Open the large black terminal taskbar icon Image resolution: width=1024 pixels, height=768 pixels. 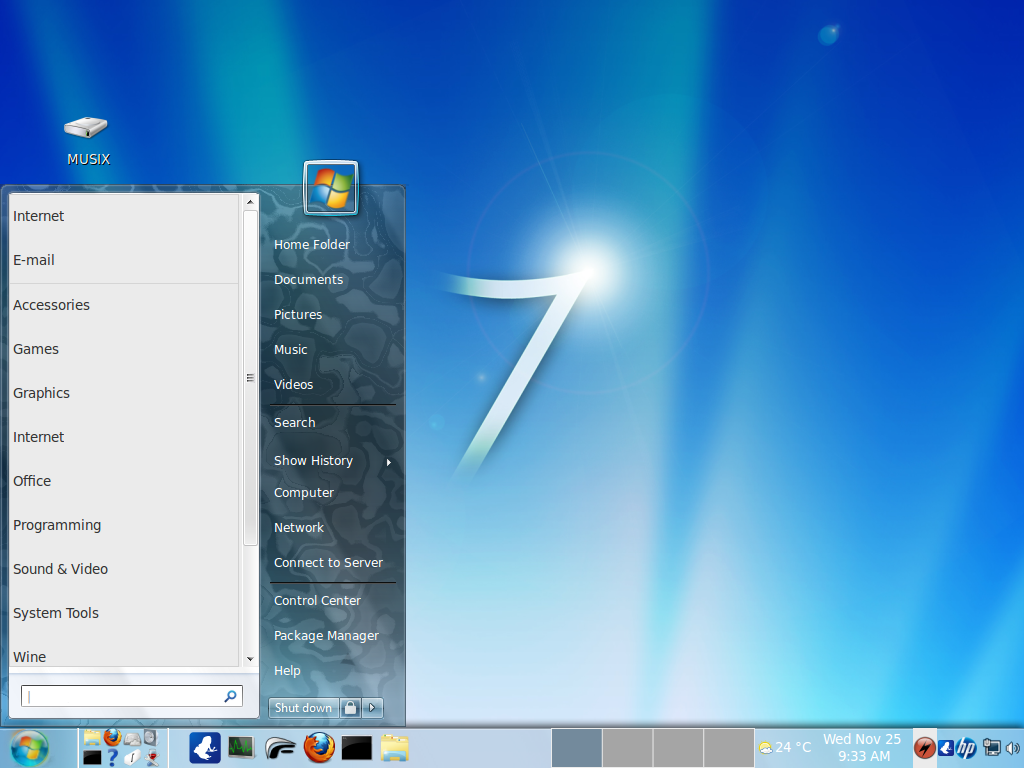click(x=357, y=748)
